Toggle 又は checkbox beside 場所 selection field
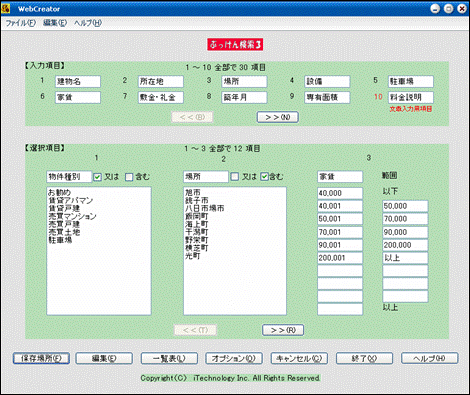 point(235,177)
